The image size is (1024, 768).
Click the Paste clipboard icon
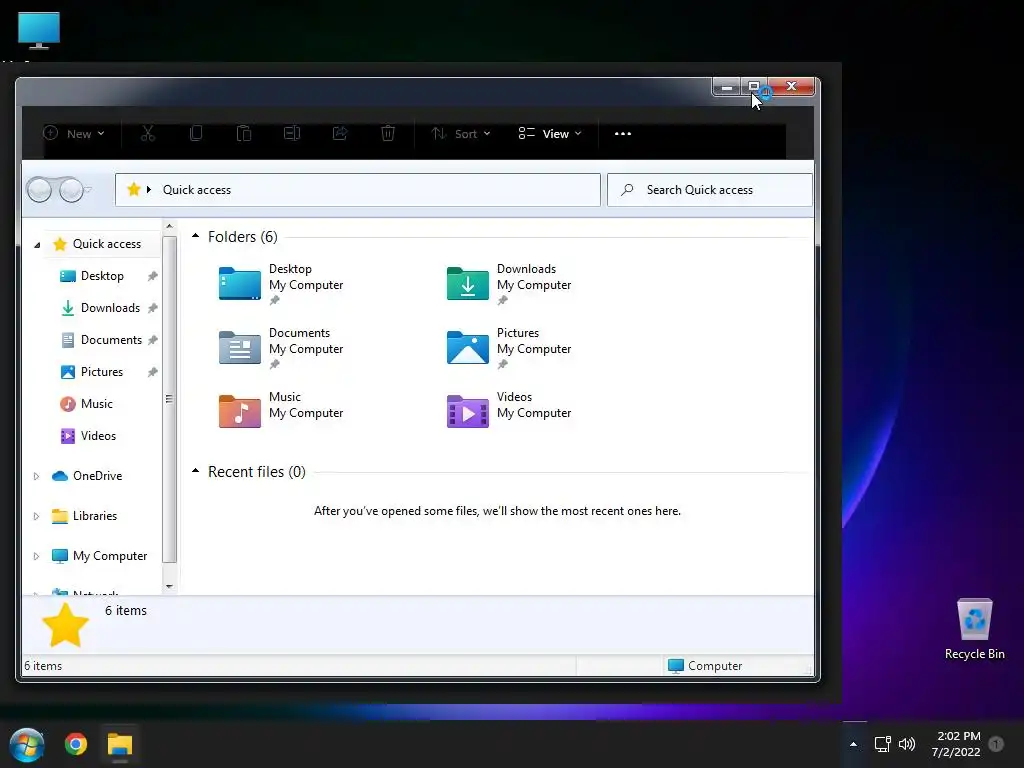pos(244,134)
